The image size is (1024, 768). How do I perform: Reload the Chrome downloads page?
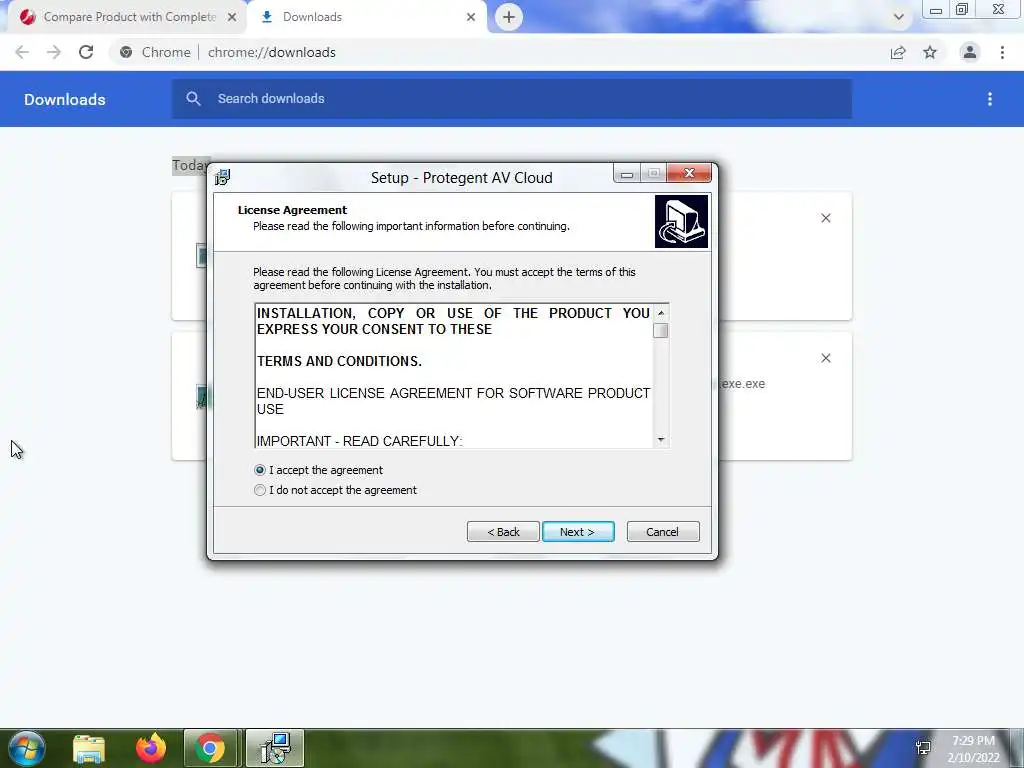pos(86,52)
